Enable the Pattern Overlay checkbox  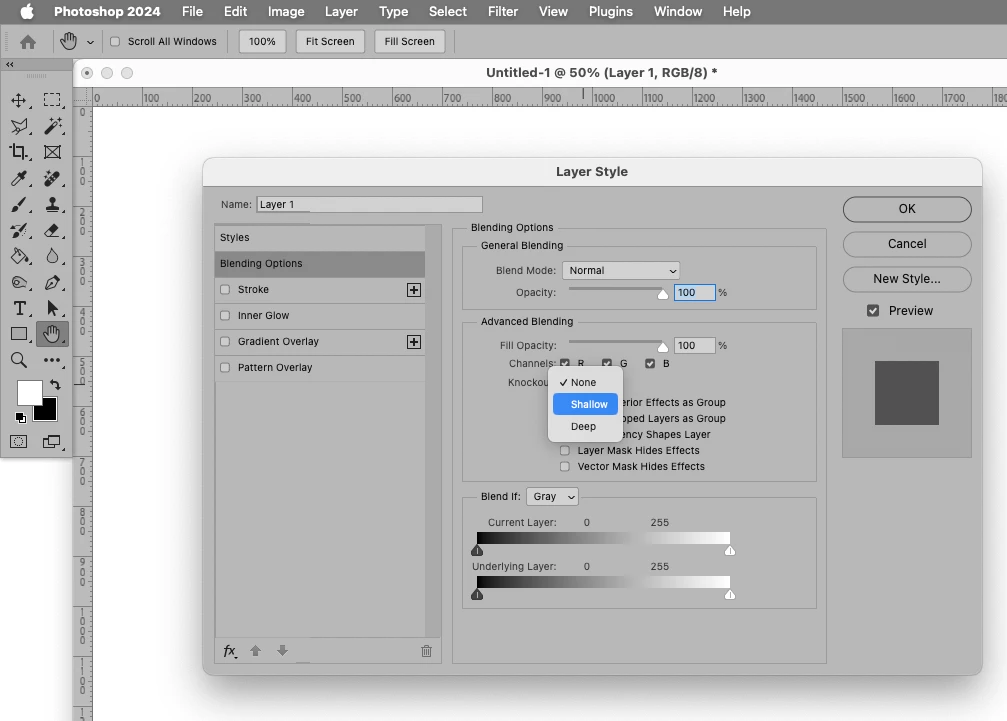point(225,367)
